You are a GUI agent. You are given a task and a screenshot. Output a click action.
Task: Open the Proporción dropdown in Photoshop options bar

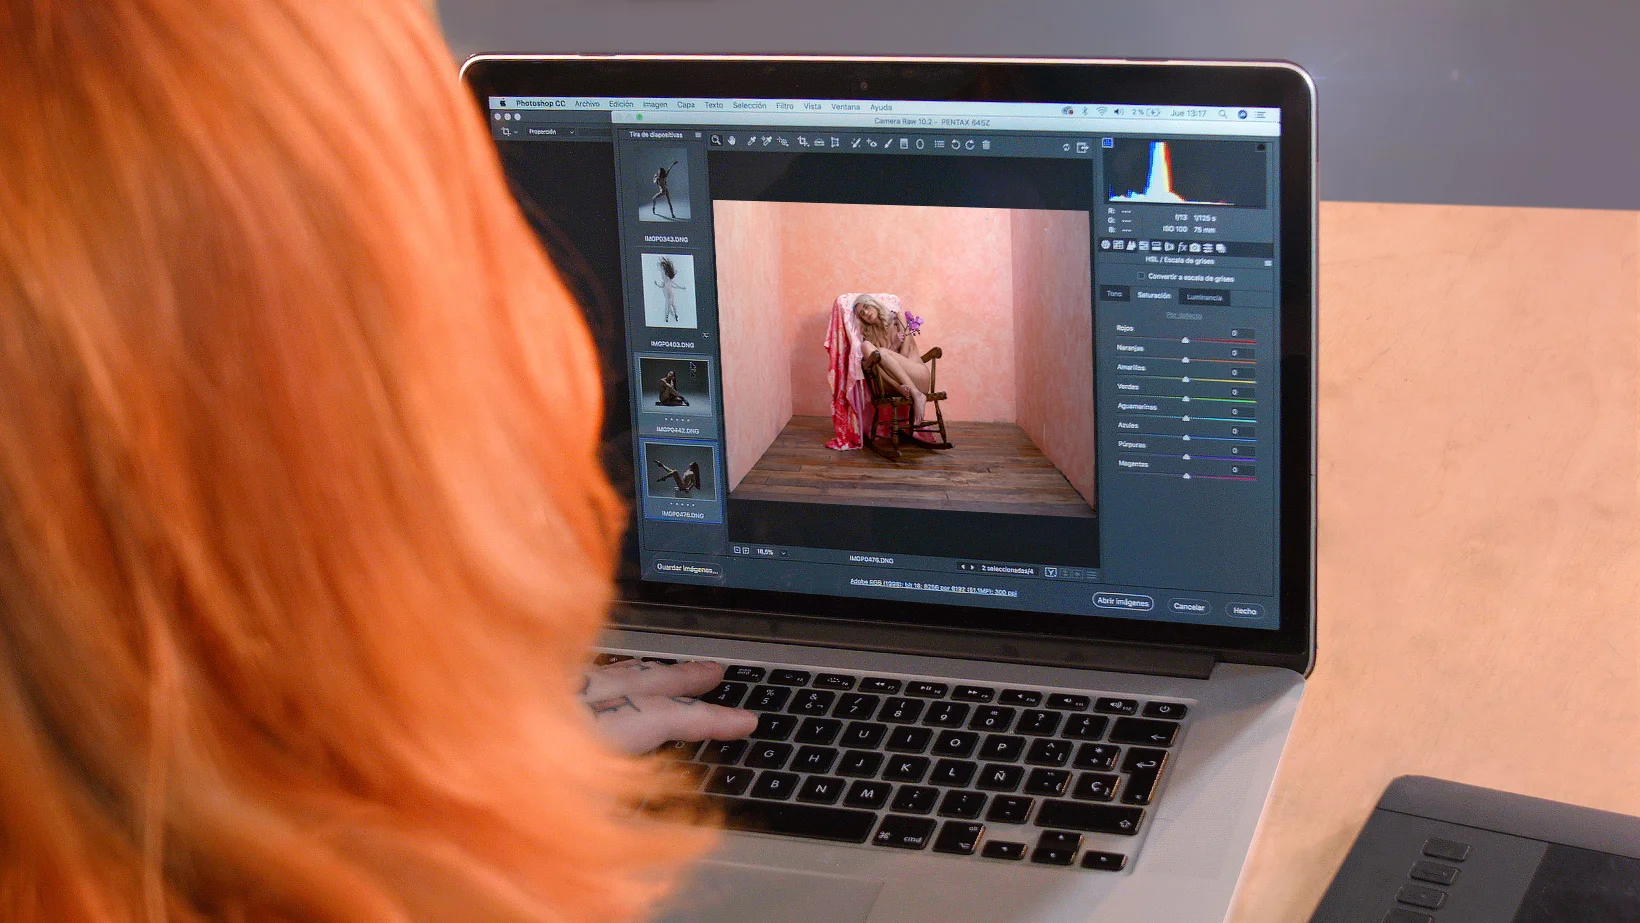pos(551,132)
